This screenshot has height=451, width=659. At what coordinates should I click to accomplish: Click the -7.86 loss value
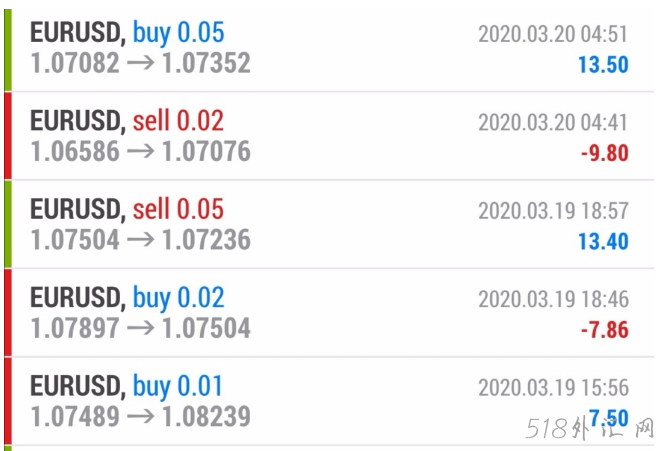tap(604, 329)
